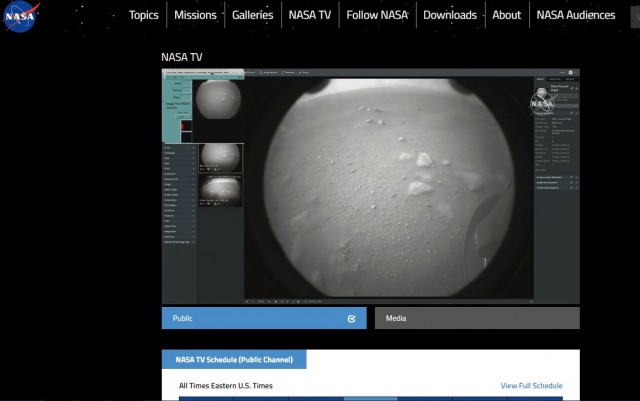Click the All Times Eastern U.S. Times text

click(226, 385)
